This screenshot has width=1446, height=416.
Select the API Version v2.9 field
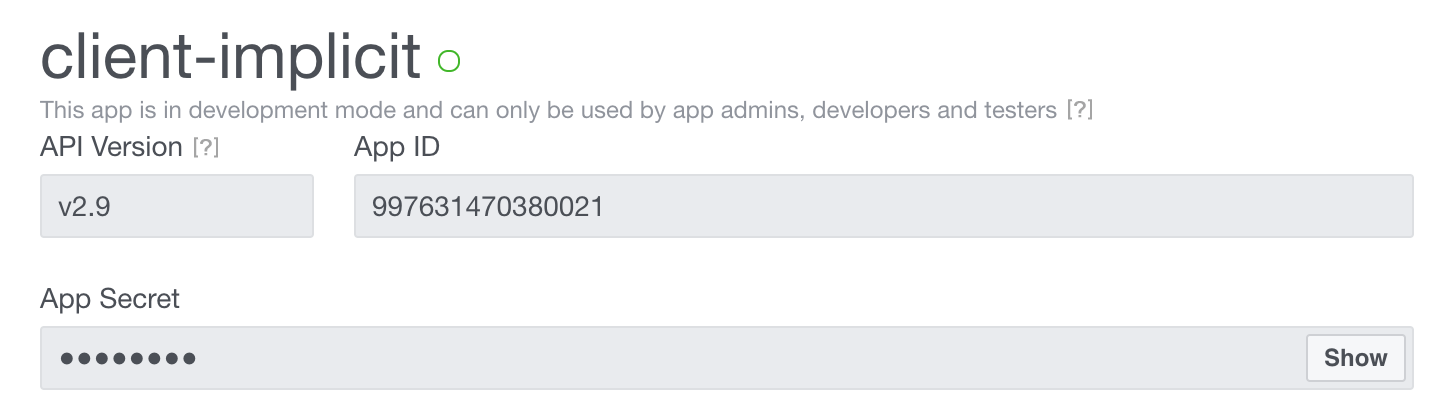pos(177,206)
